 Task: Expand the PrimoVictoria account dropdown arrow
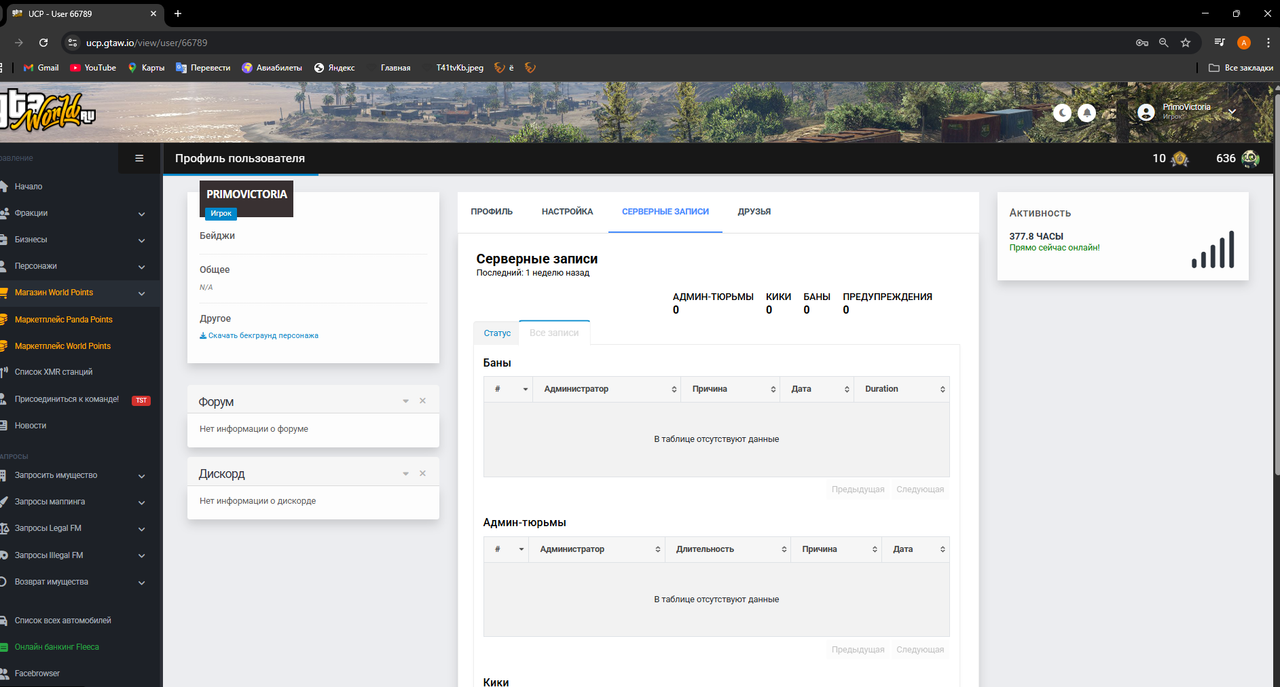(x=1232, y=112)
